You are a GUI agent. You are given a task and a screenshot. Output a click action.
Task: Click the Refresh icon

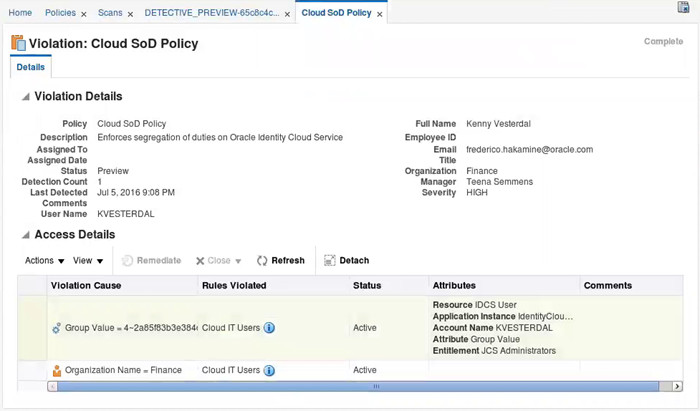[262, 261]
